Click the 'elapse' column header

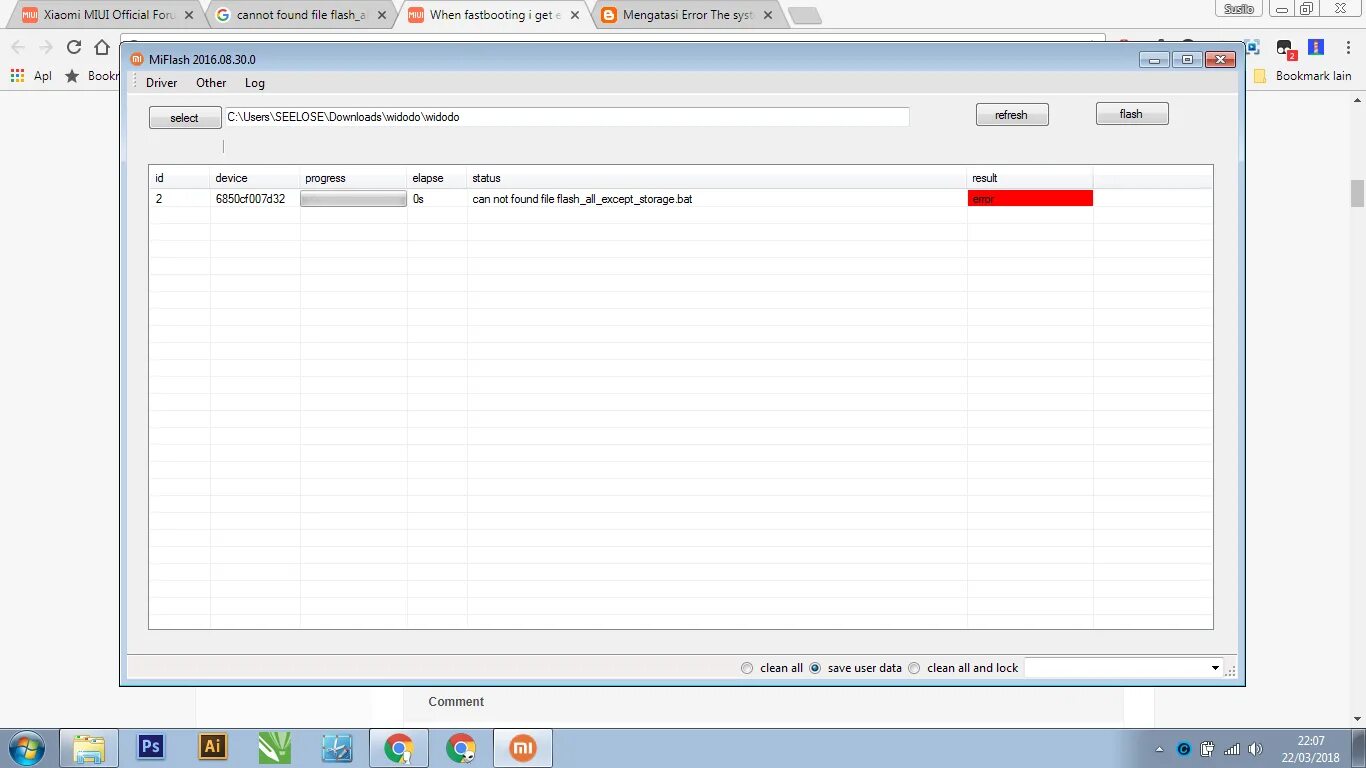(437, 178)
